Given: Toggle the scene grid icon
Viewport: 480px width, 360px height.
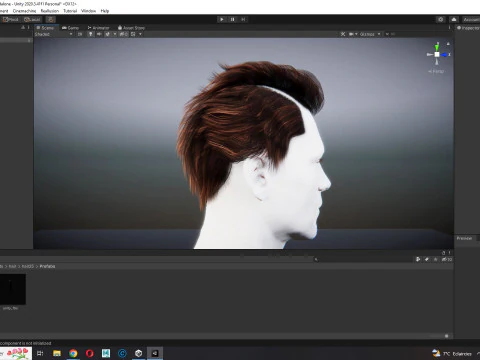Looking at the screenshot, I should (x=133, y=34).
